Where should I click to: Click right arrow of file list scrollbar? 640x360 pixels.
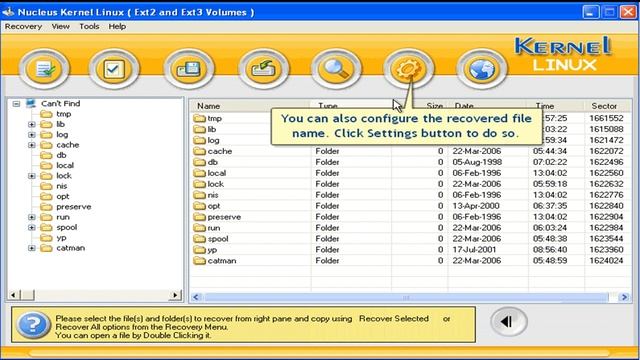[624, 297]
